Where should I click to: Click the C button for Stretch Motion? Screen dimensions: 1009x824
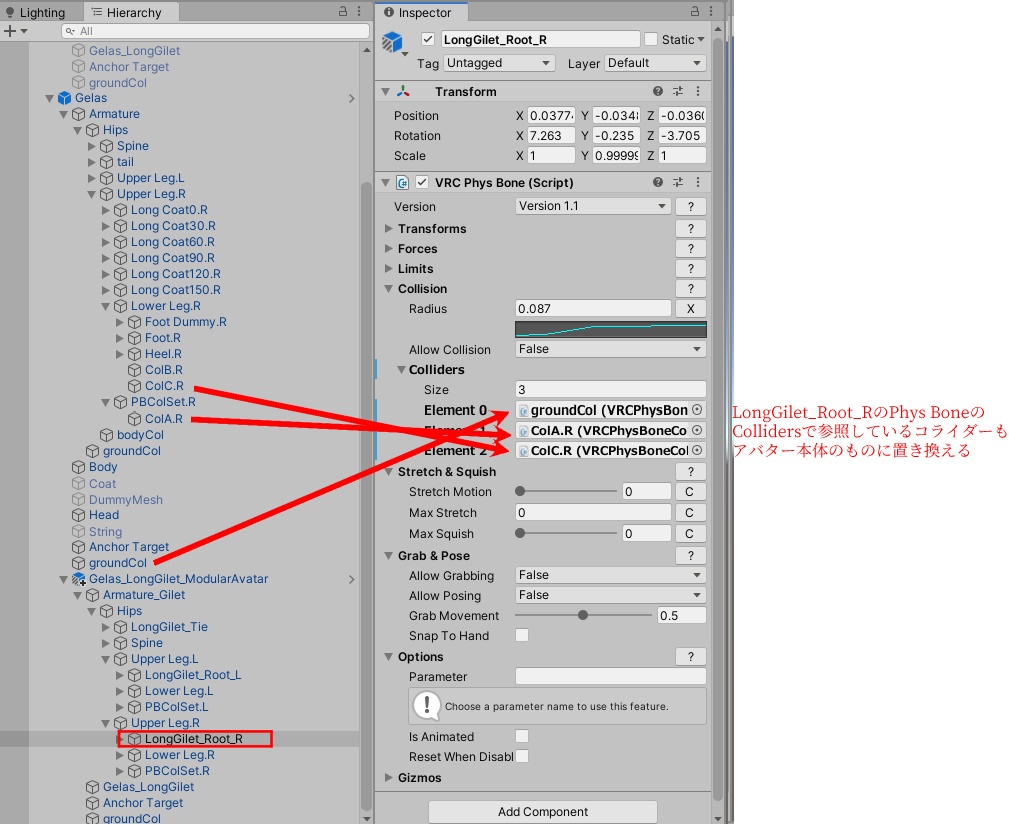tap(689, 491)
